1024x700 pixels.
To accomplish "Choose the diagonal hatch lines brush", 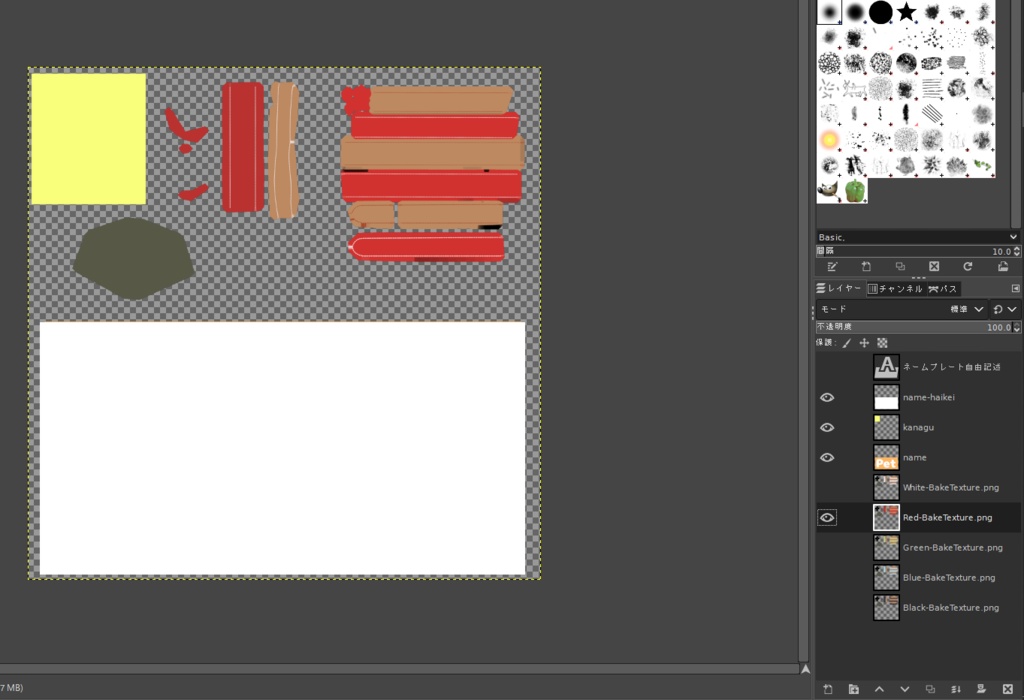I will pos(932,114).
